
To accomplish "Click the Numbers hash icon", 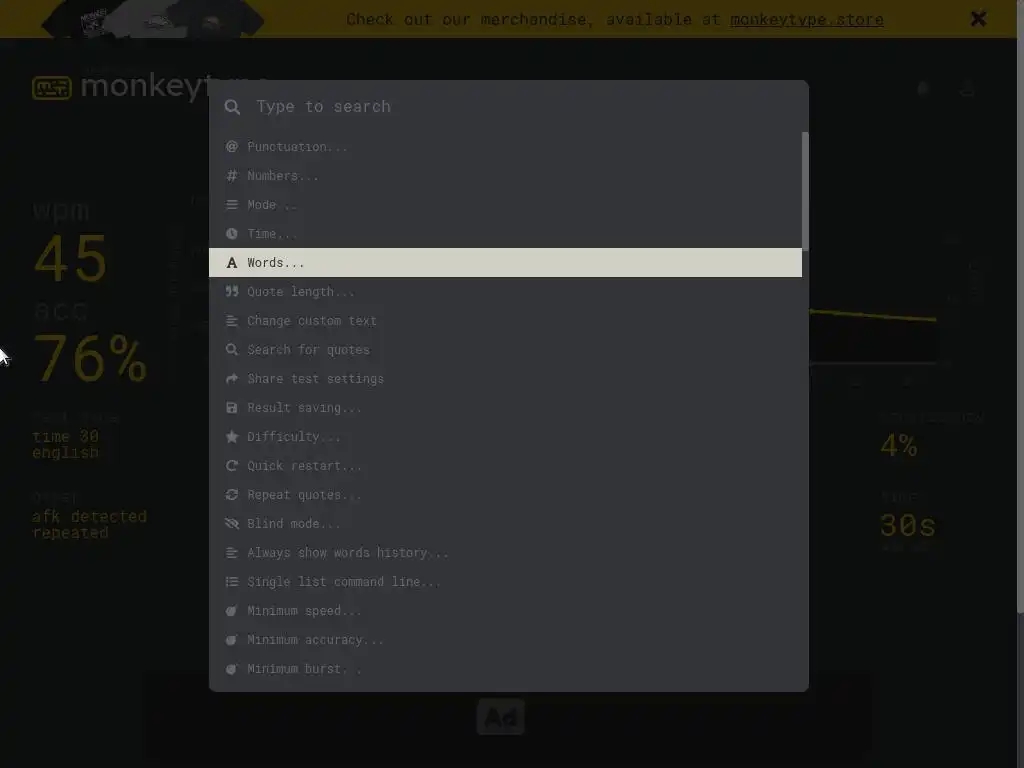I will click(232, 176).
